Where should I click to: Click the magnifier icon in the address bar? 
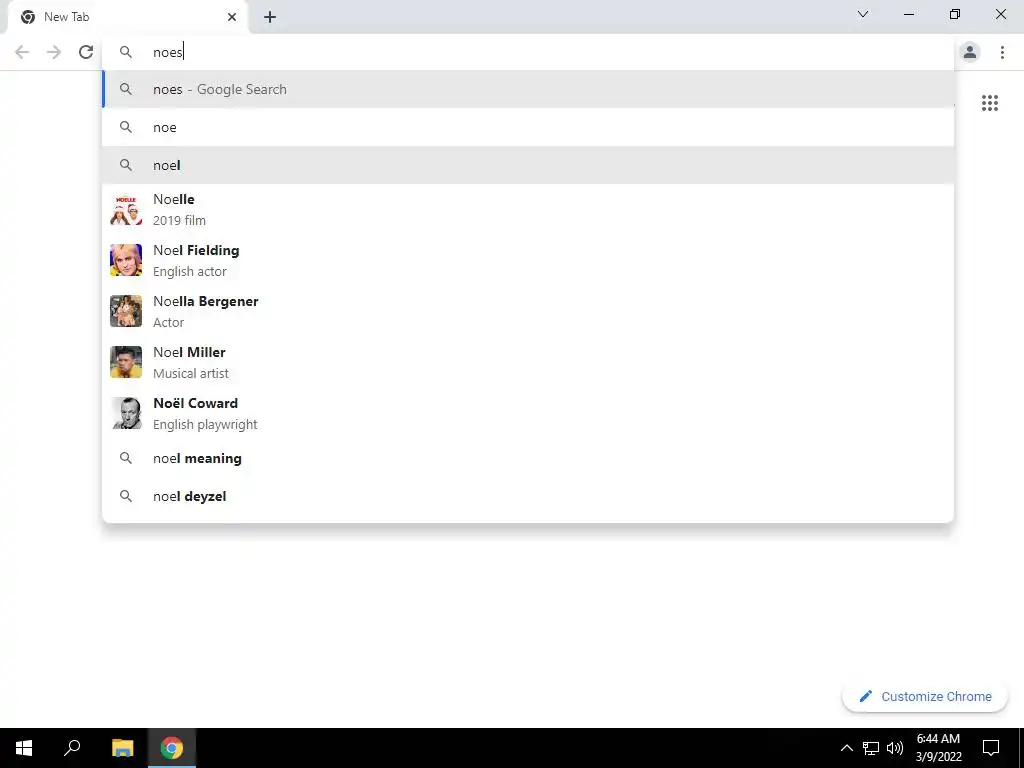(x=126, y=52)
